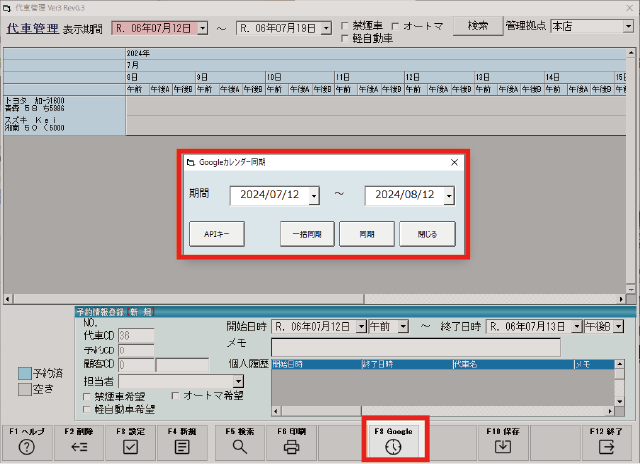Open F3 設定 settings button
Image resolution: width=640 pixels, height=464 pixels.
tap(130, 442)
